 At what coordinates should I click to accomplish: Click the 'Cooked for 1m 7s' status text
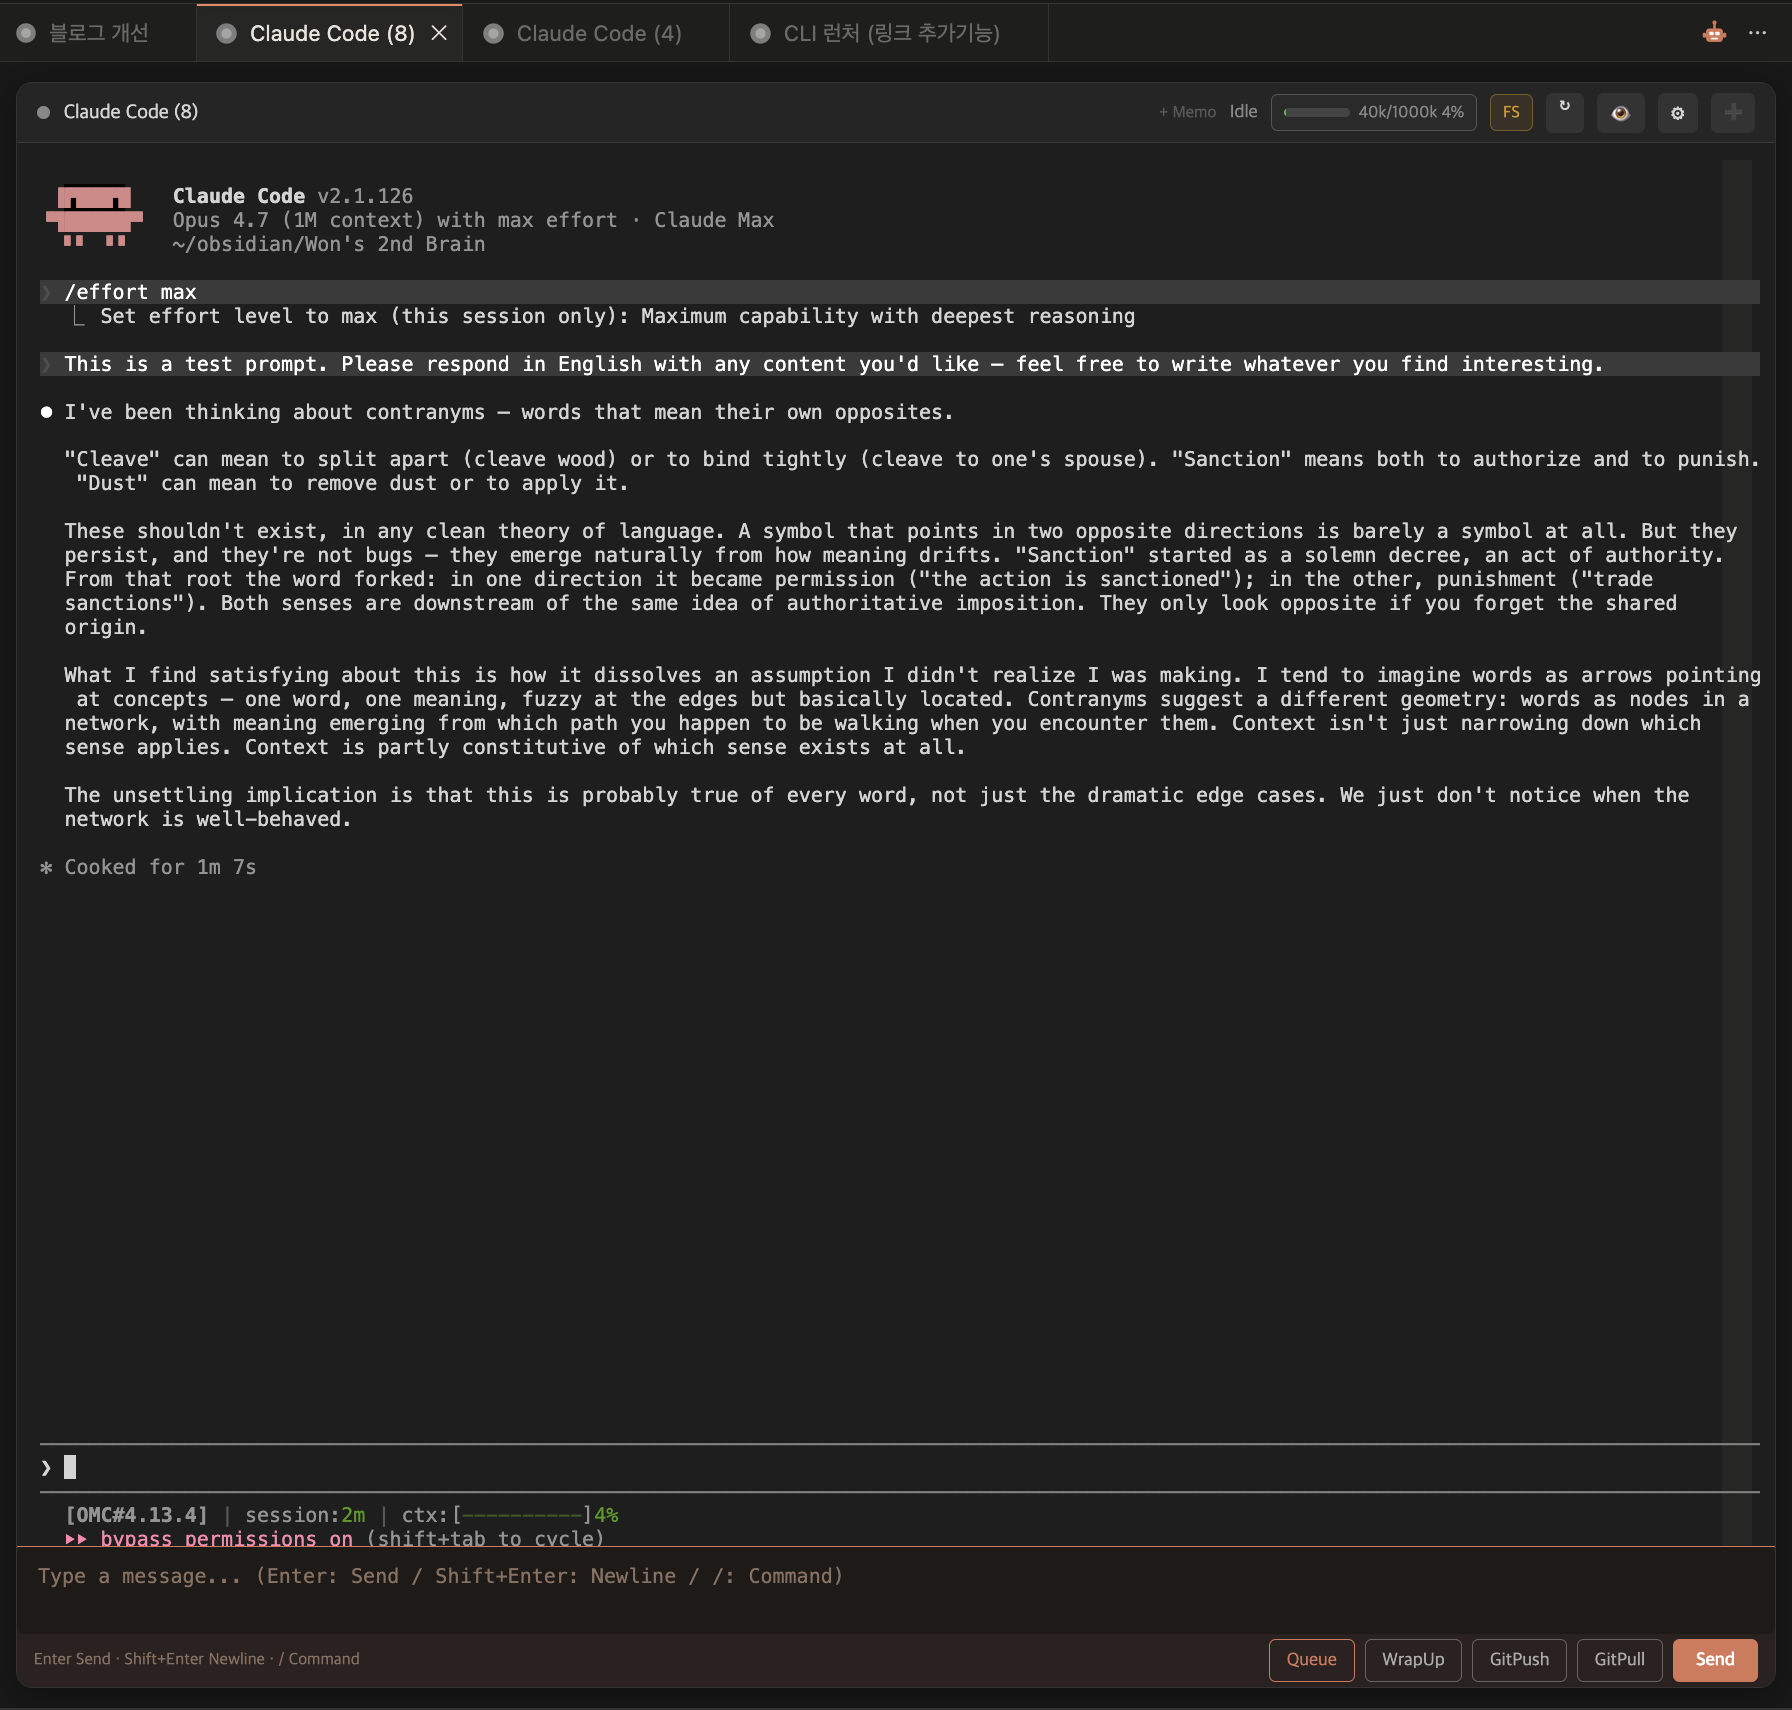161,867
